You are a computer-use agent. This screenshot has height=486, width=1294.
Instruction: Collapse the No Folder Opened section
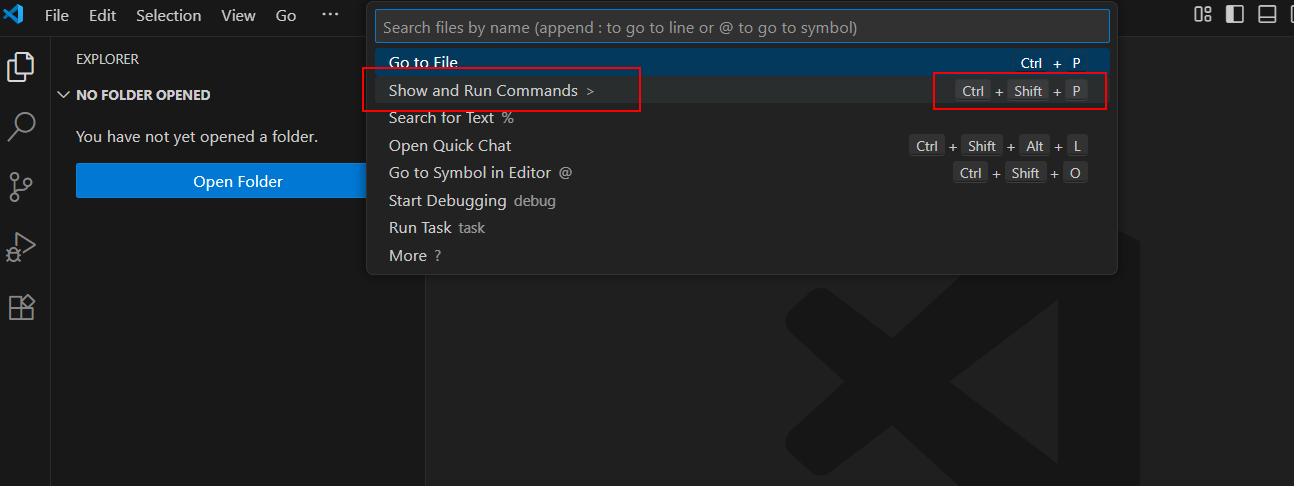pos(65,95)
